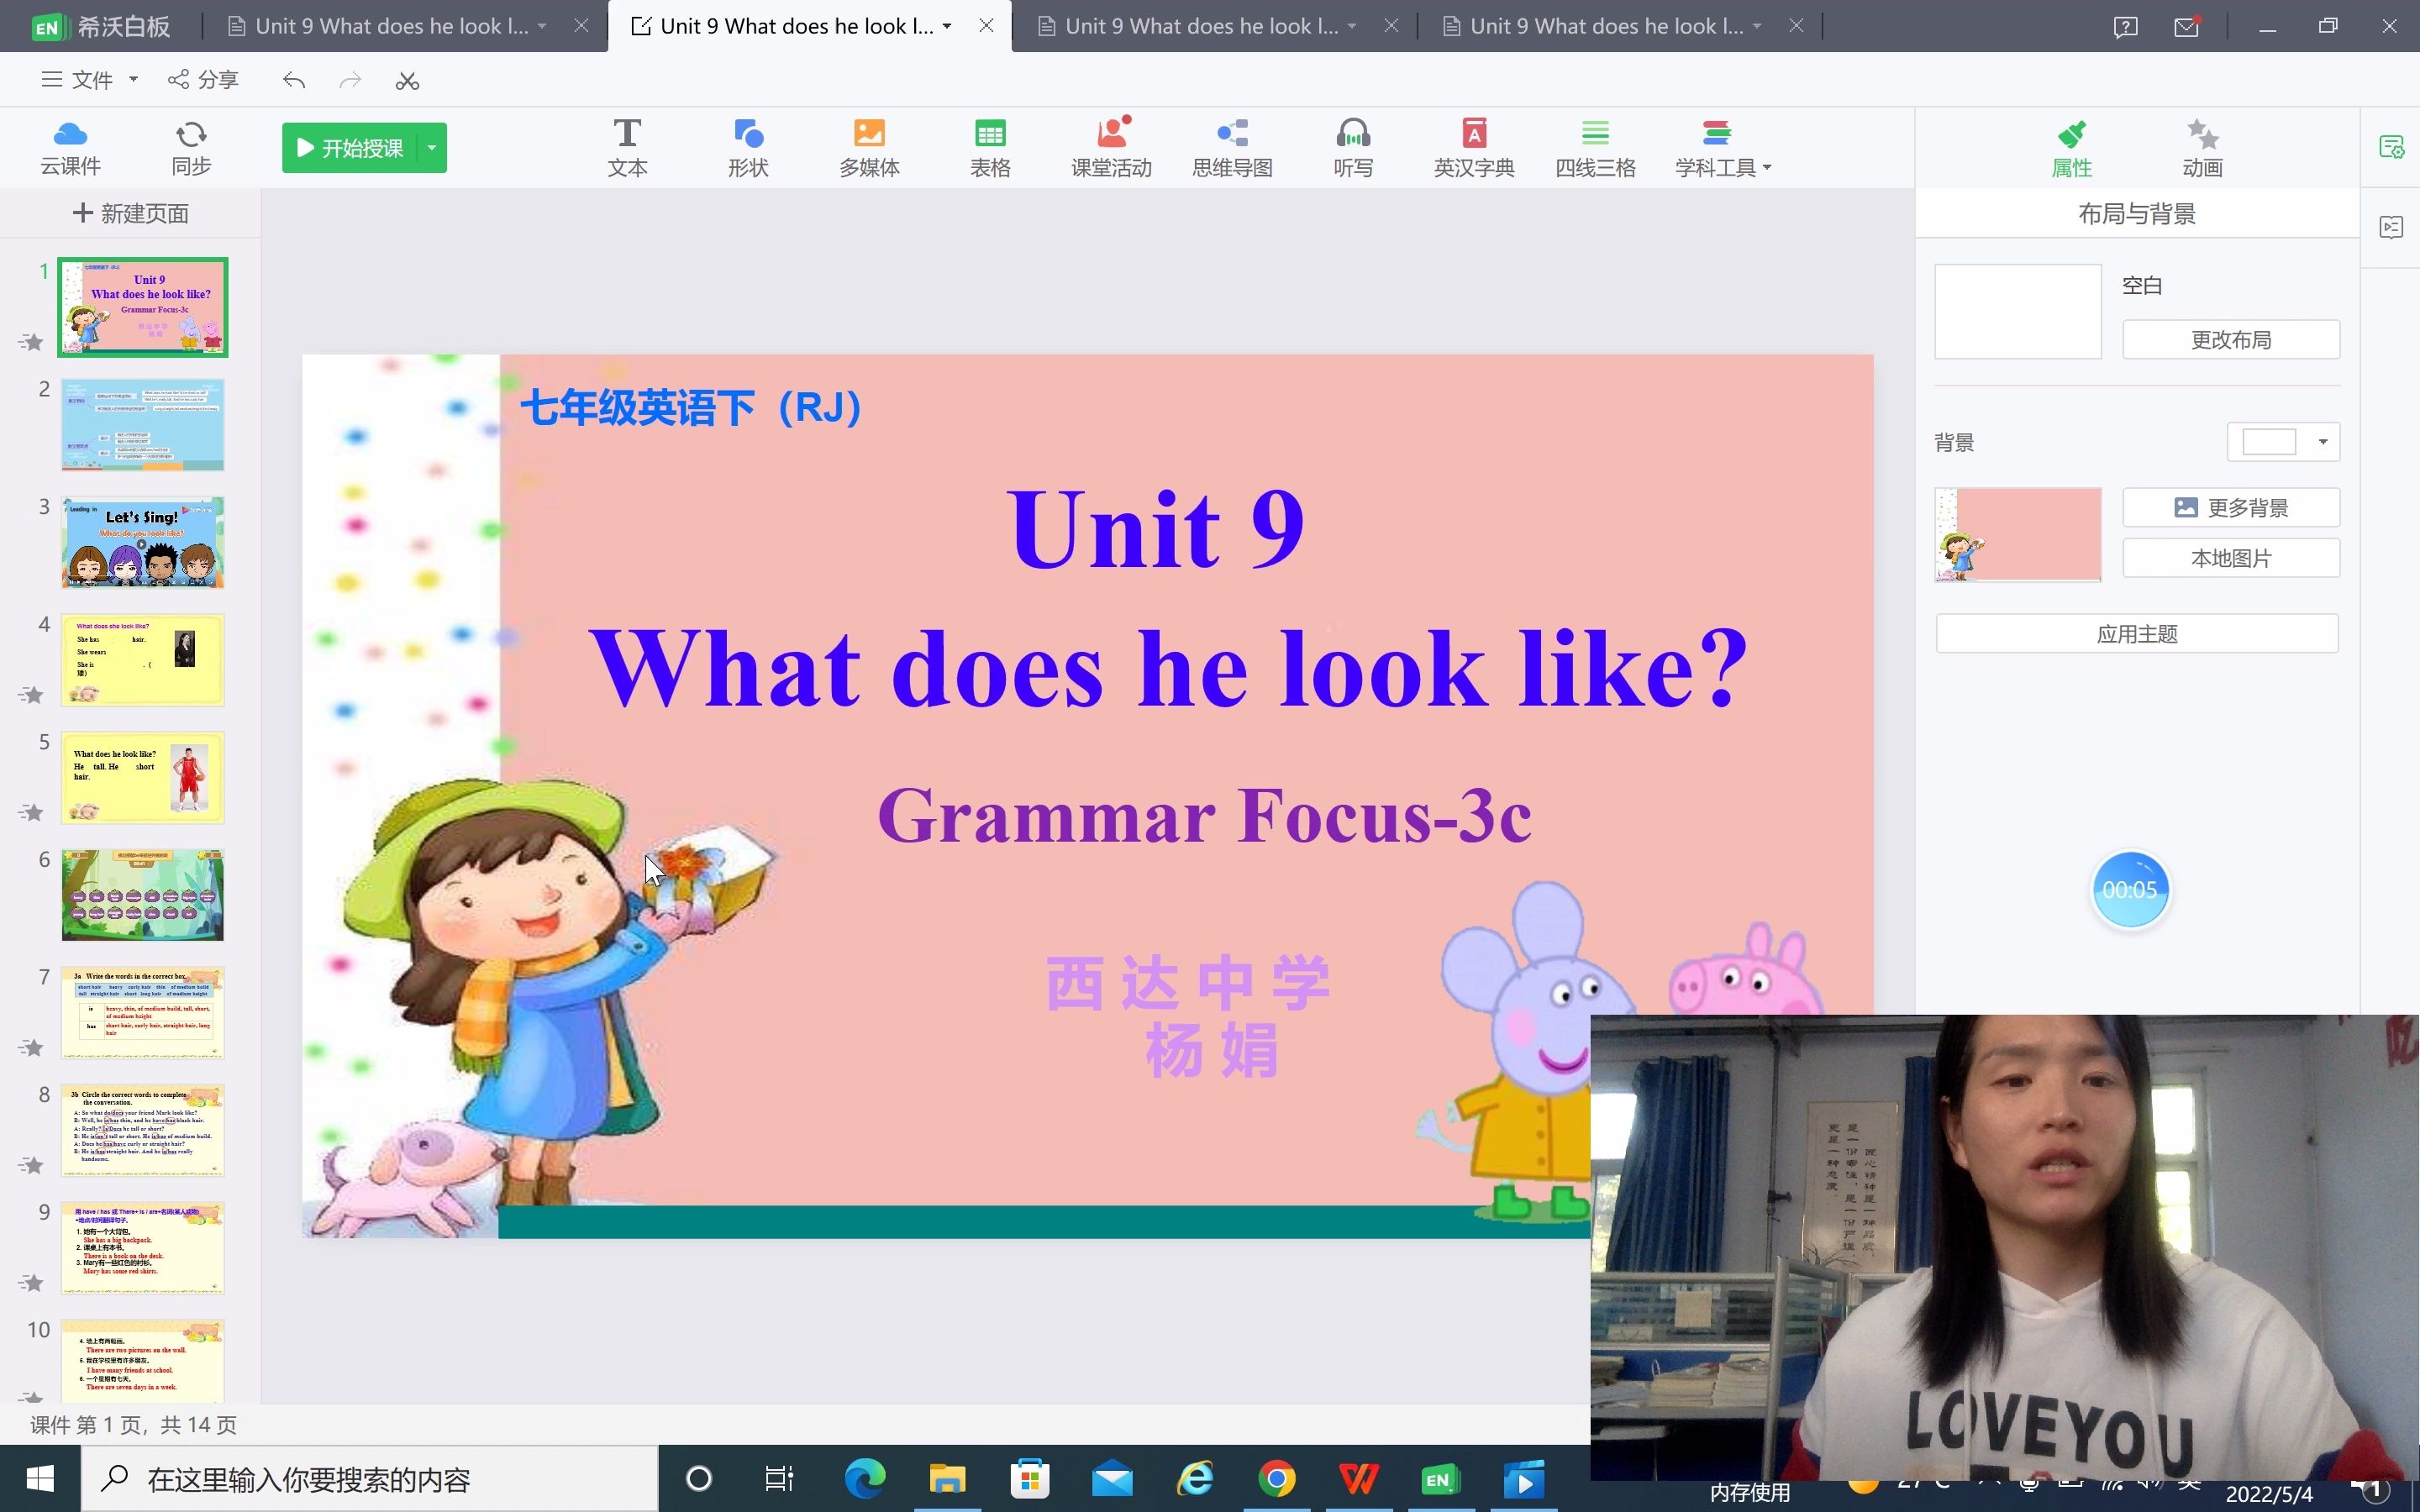Click the top icon in right sidebar
2420x1512 pixels.
coord(2391,147)
